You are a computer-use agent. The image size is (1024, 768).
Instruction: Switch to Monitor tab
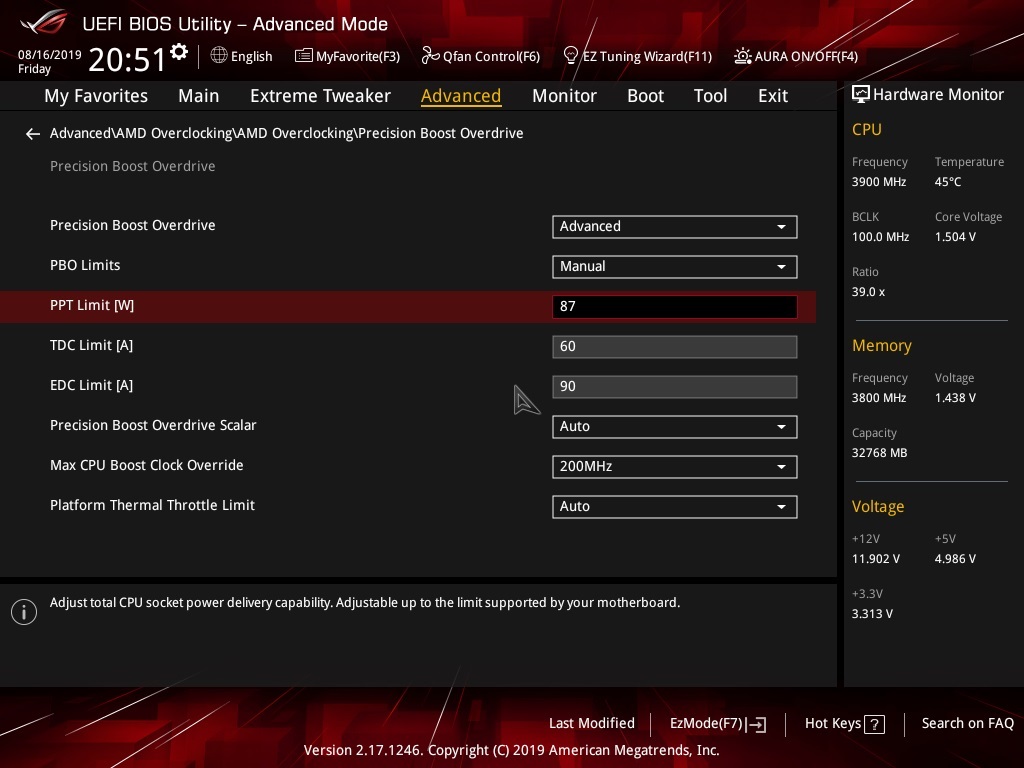[564, 96]
